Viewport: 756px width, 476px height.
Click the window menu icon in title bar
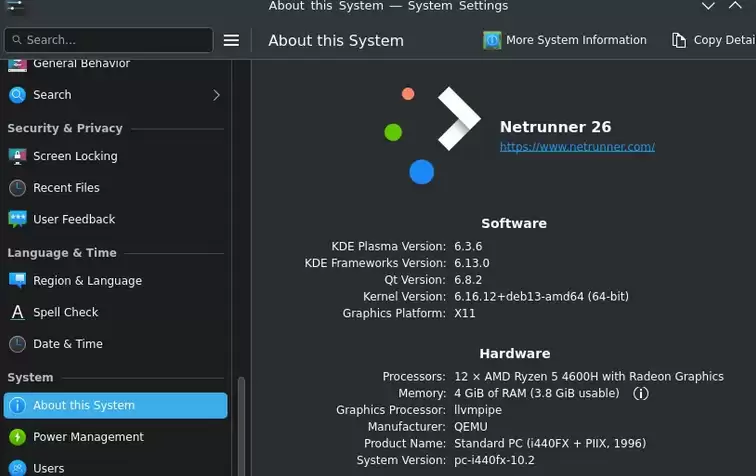(15, 6)
